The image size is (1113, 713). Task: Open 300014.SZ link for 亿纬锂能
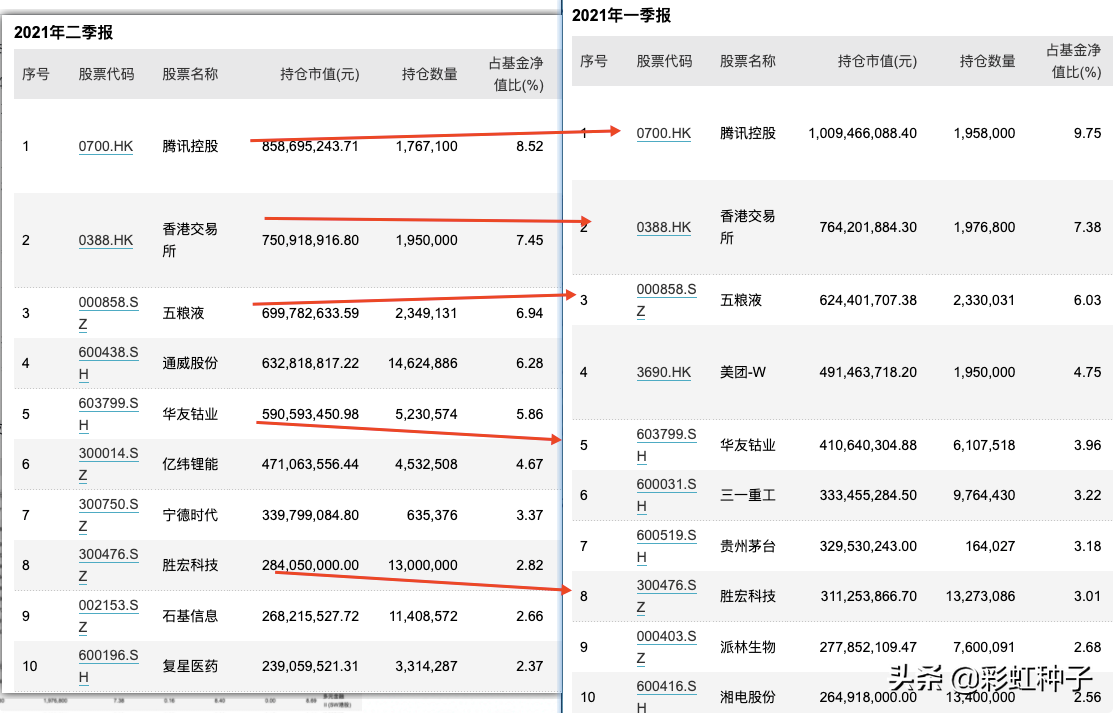[108, 464]
